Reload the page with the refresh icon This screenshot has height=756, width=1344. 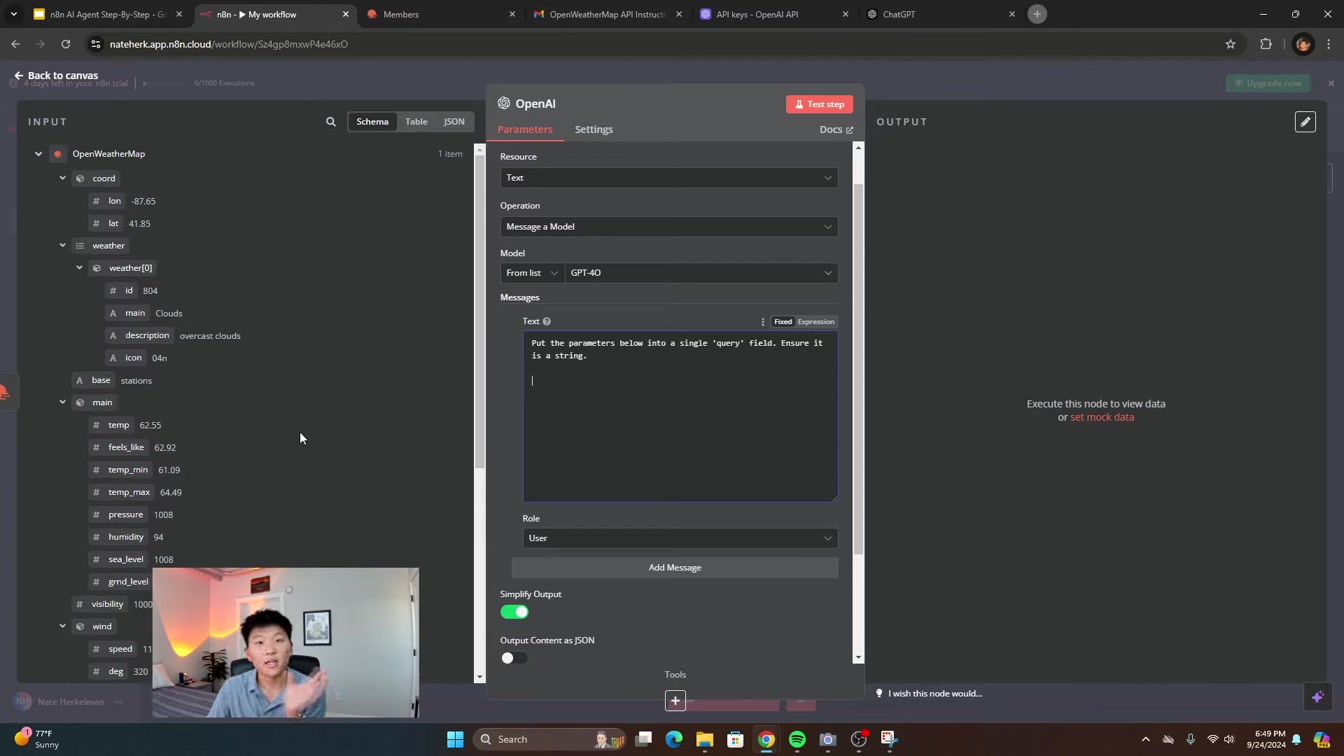coord(66,44)
